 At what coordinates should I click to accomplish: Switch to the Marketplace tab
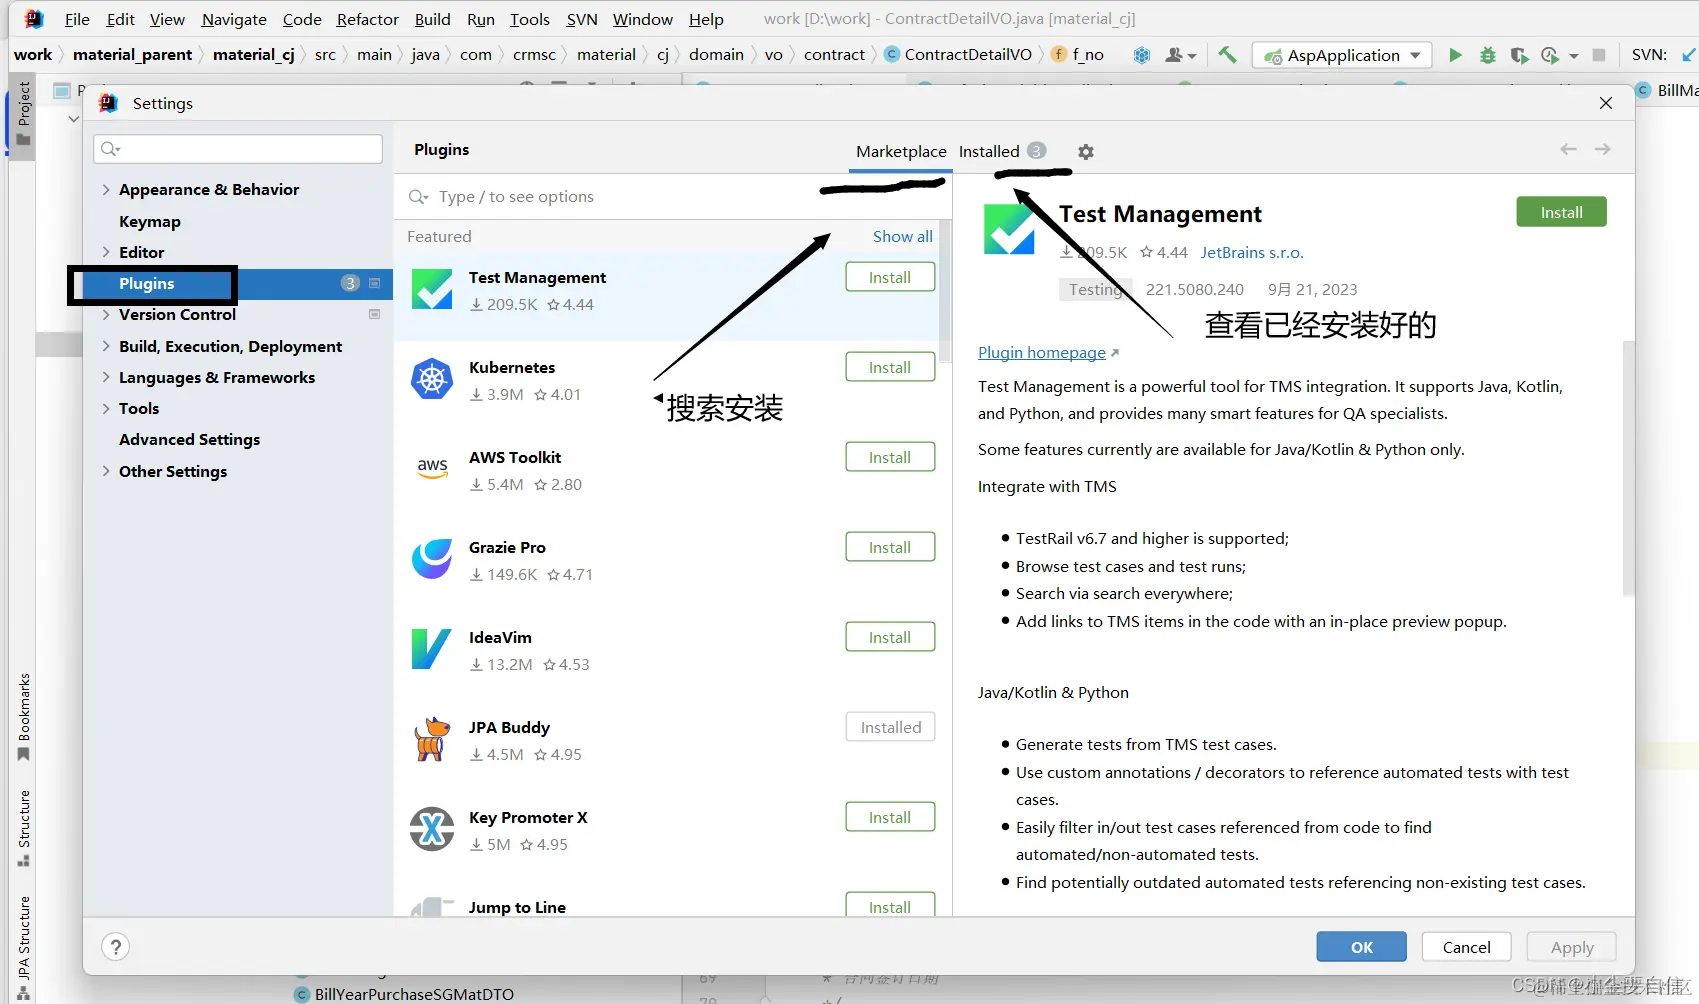[901, 151]
